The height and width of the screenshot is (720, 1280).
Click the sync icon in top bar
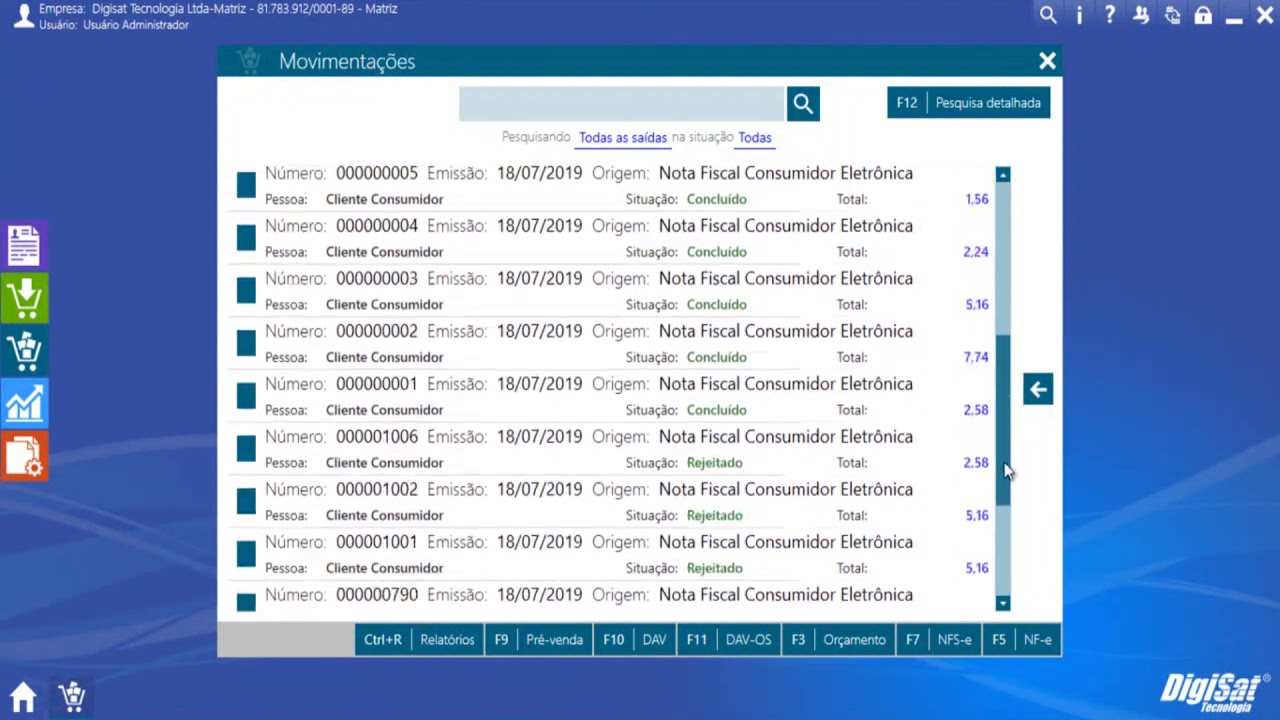tap(1172, 15)
